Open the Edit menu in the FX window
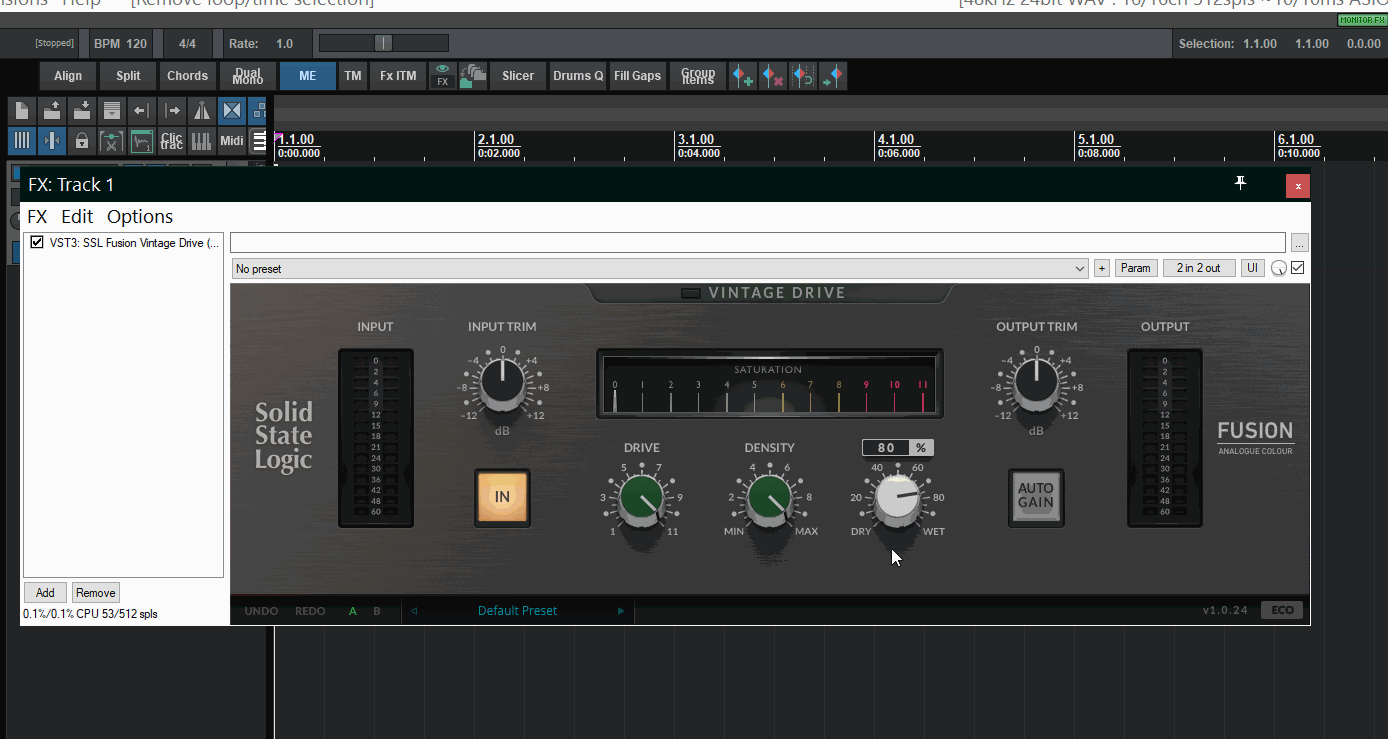Screen dimensions: 1388x739 click(77, 217)
